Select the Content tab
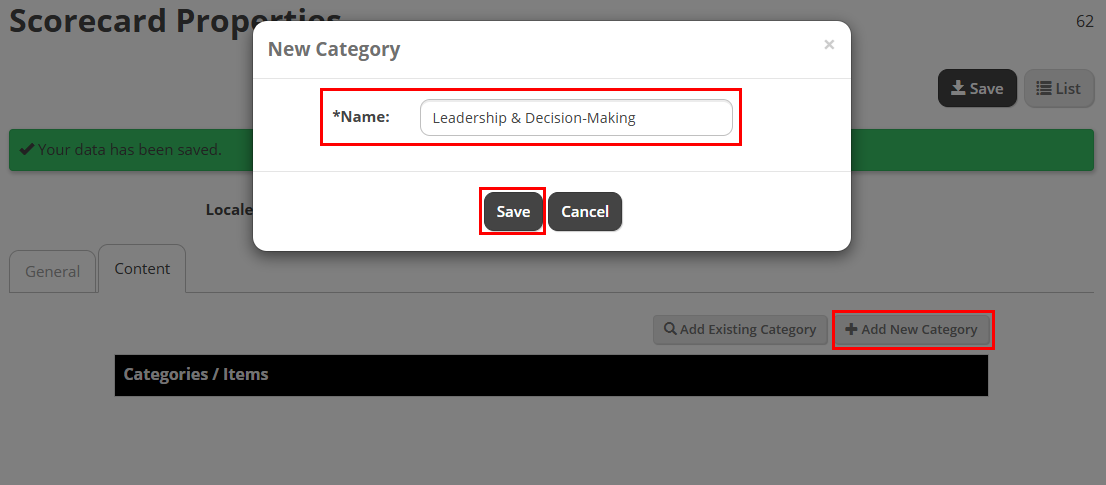The height and width of the screenshot is (485, 1106). [x=142, y=269]
